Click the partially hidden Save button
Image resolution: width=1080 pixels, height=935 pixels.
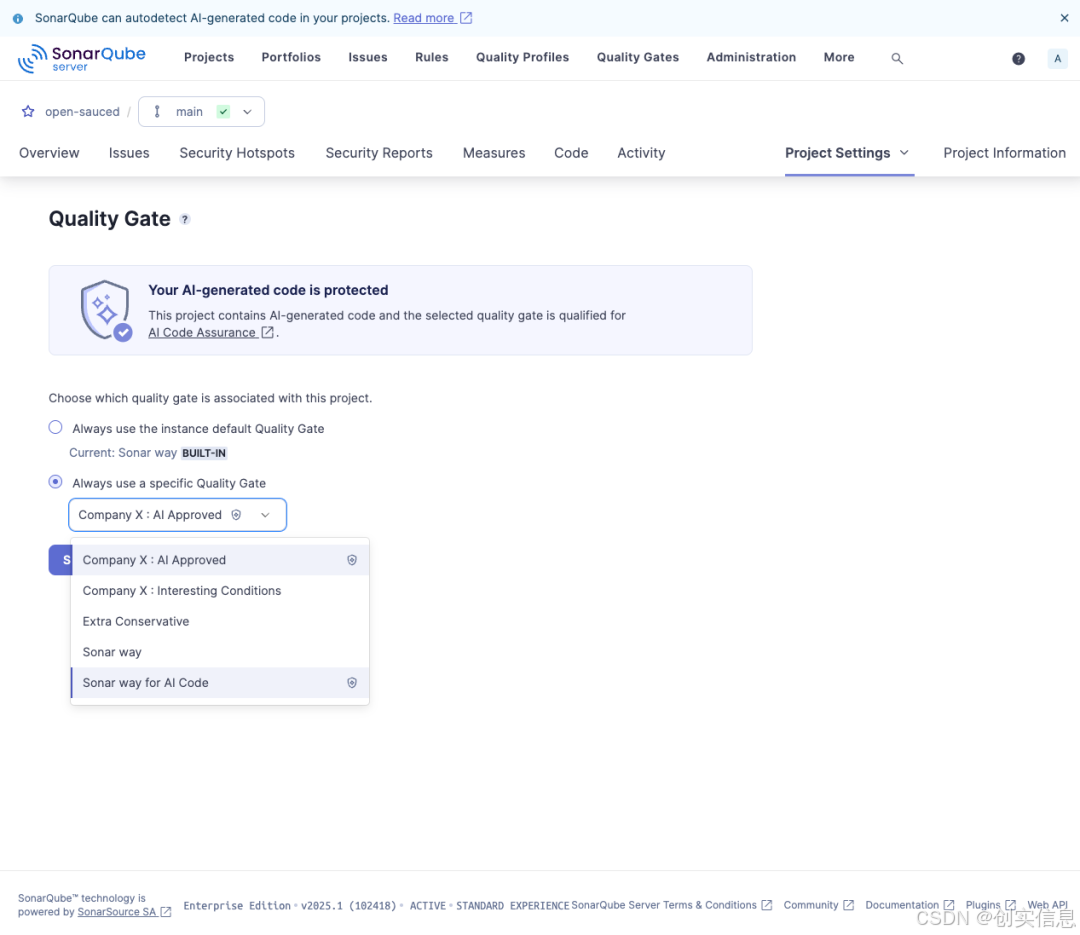click(x=60, y=560)
